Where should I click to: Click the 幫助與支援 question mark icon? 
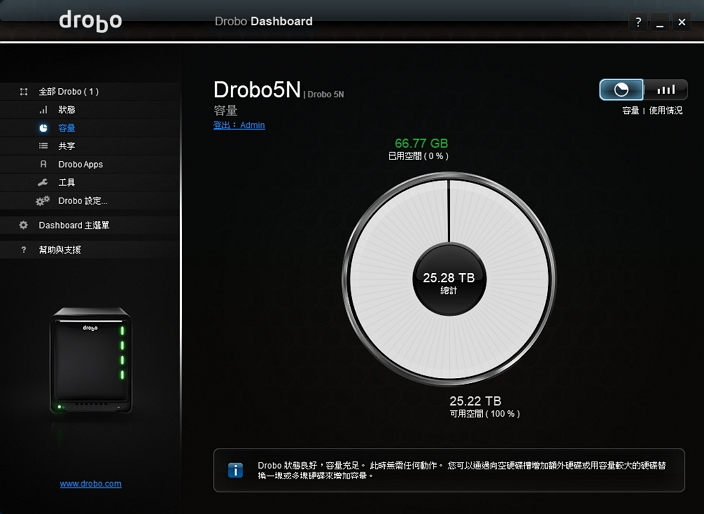pyautogui.click(x=23, y=250)
